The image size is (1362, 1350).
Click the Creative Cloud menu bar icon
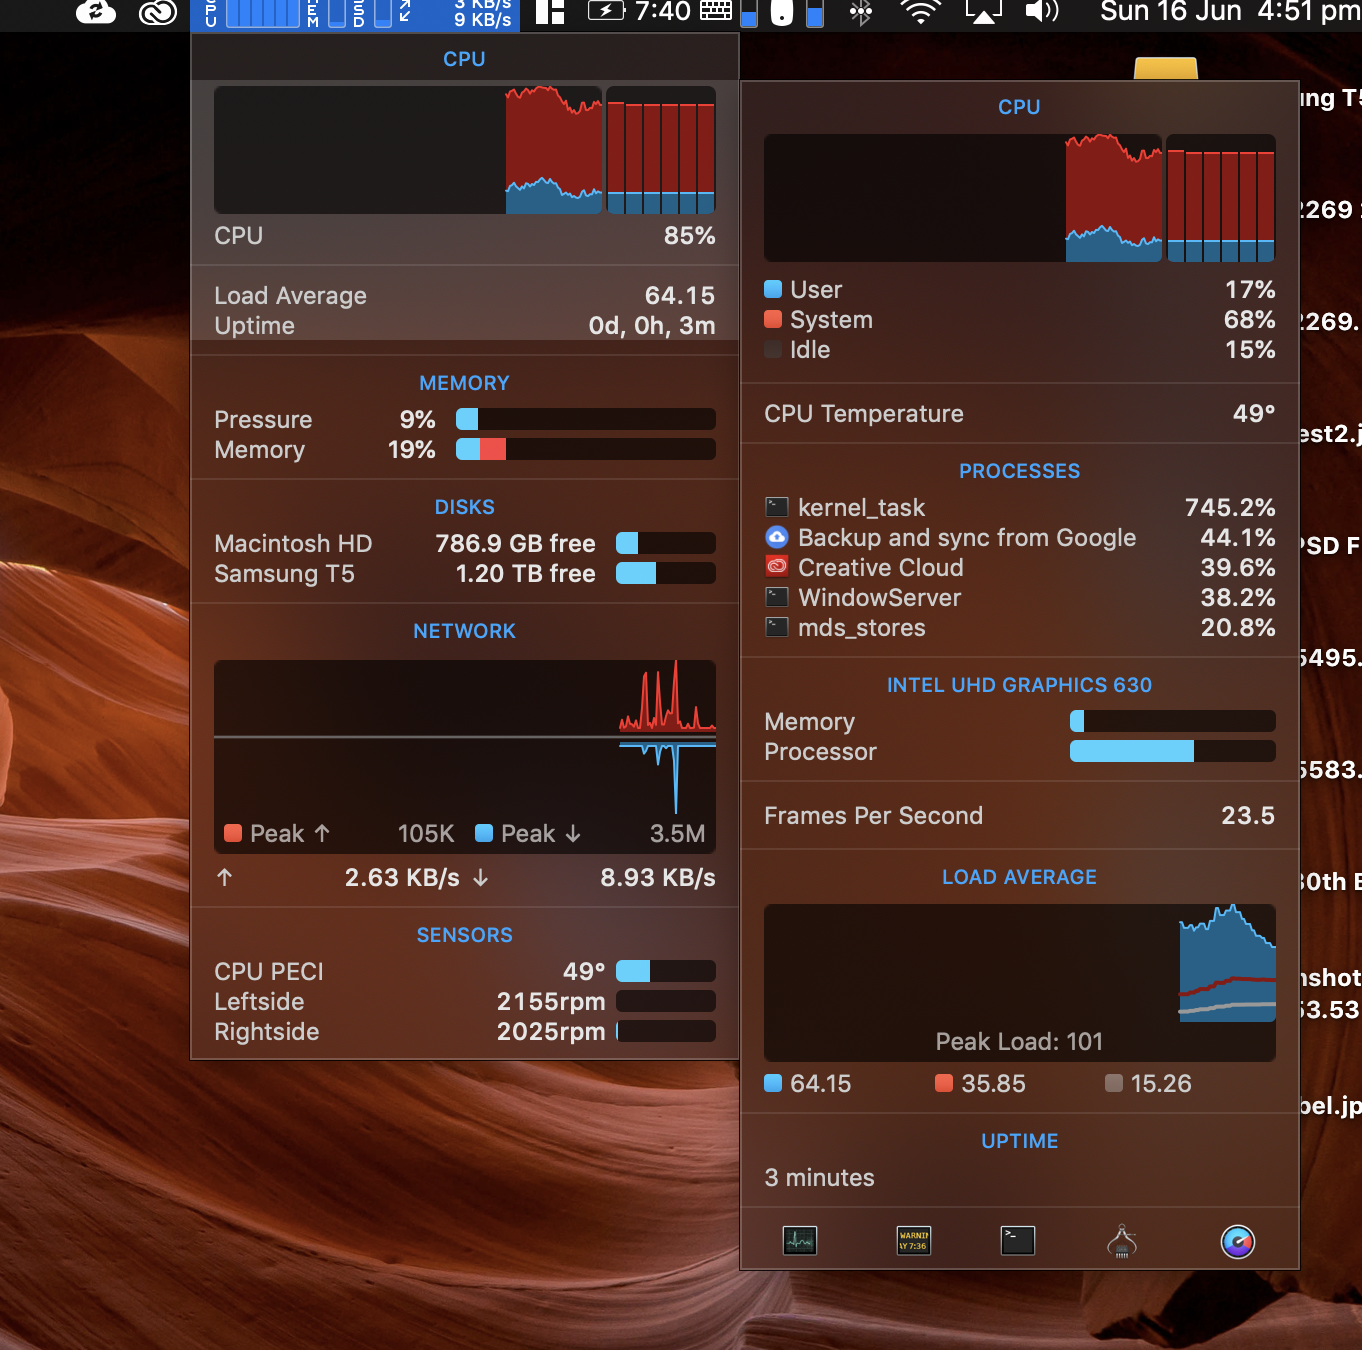[157, 12]
